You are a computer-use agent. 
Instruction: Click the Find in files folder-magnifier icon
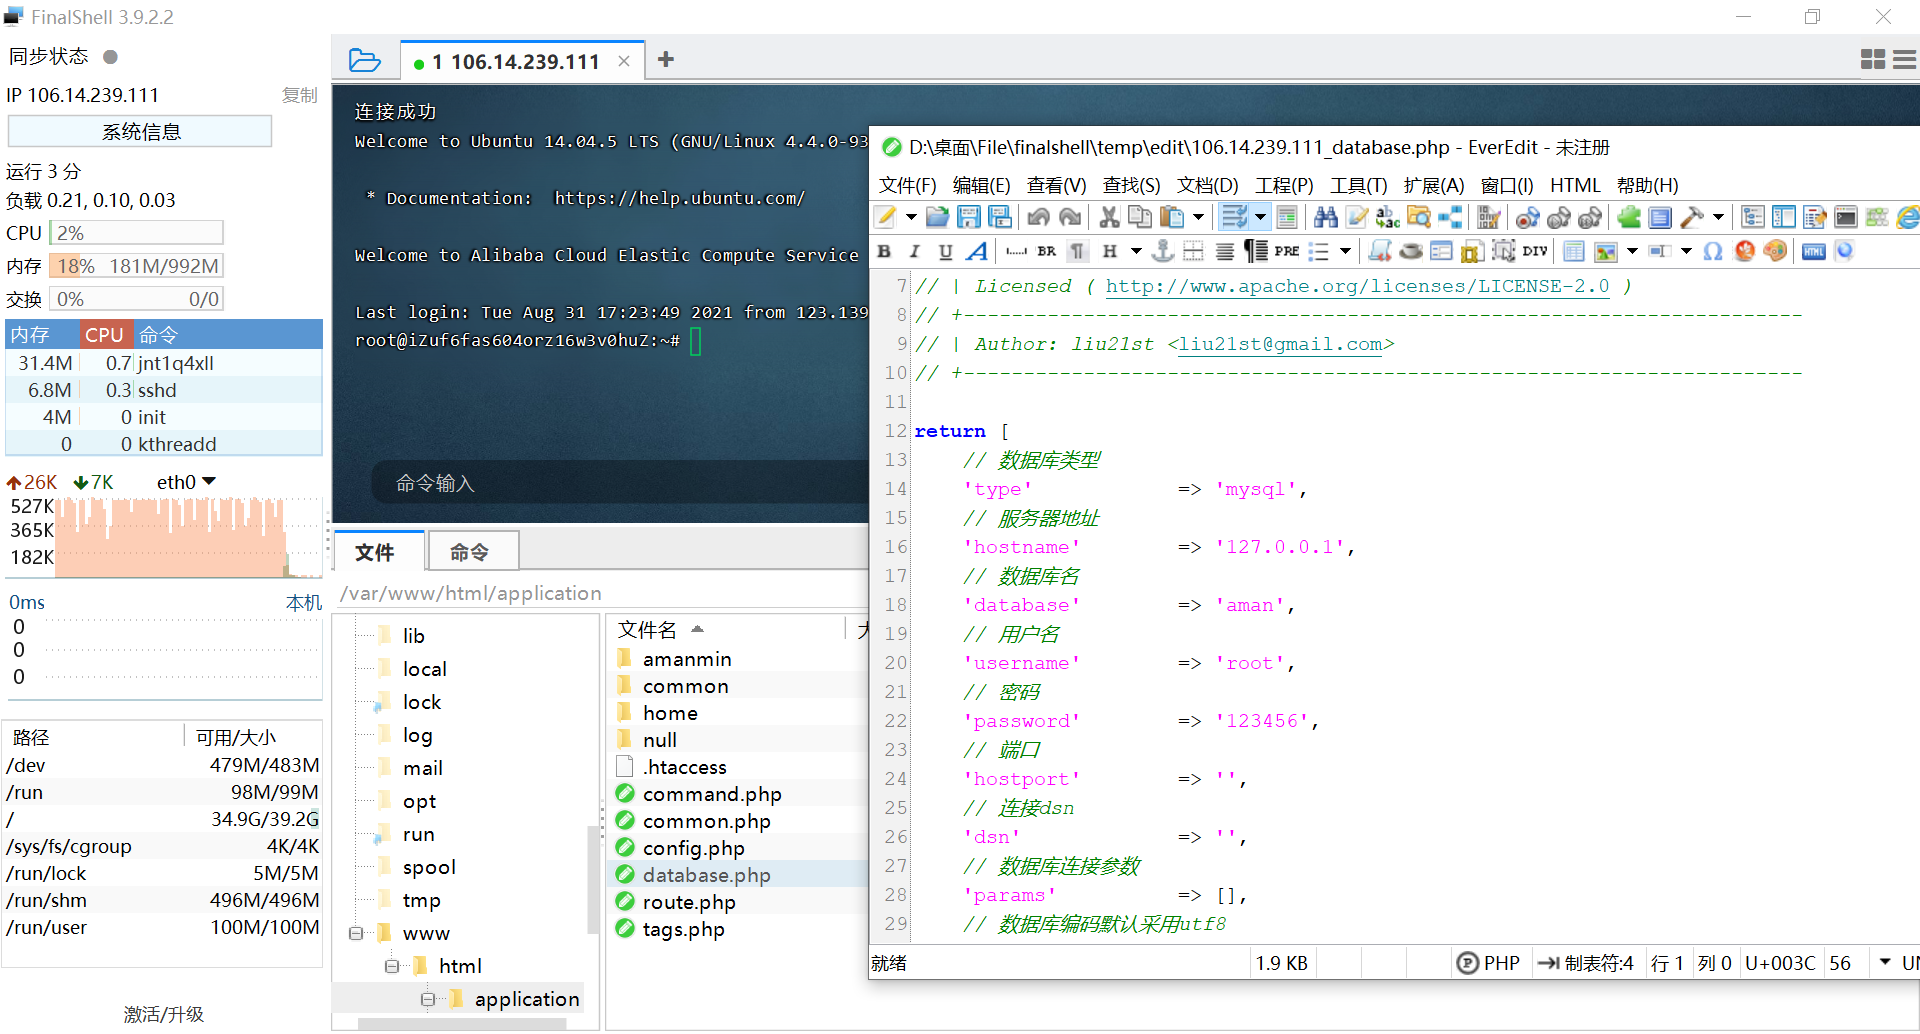click(1419, 217)
